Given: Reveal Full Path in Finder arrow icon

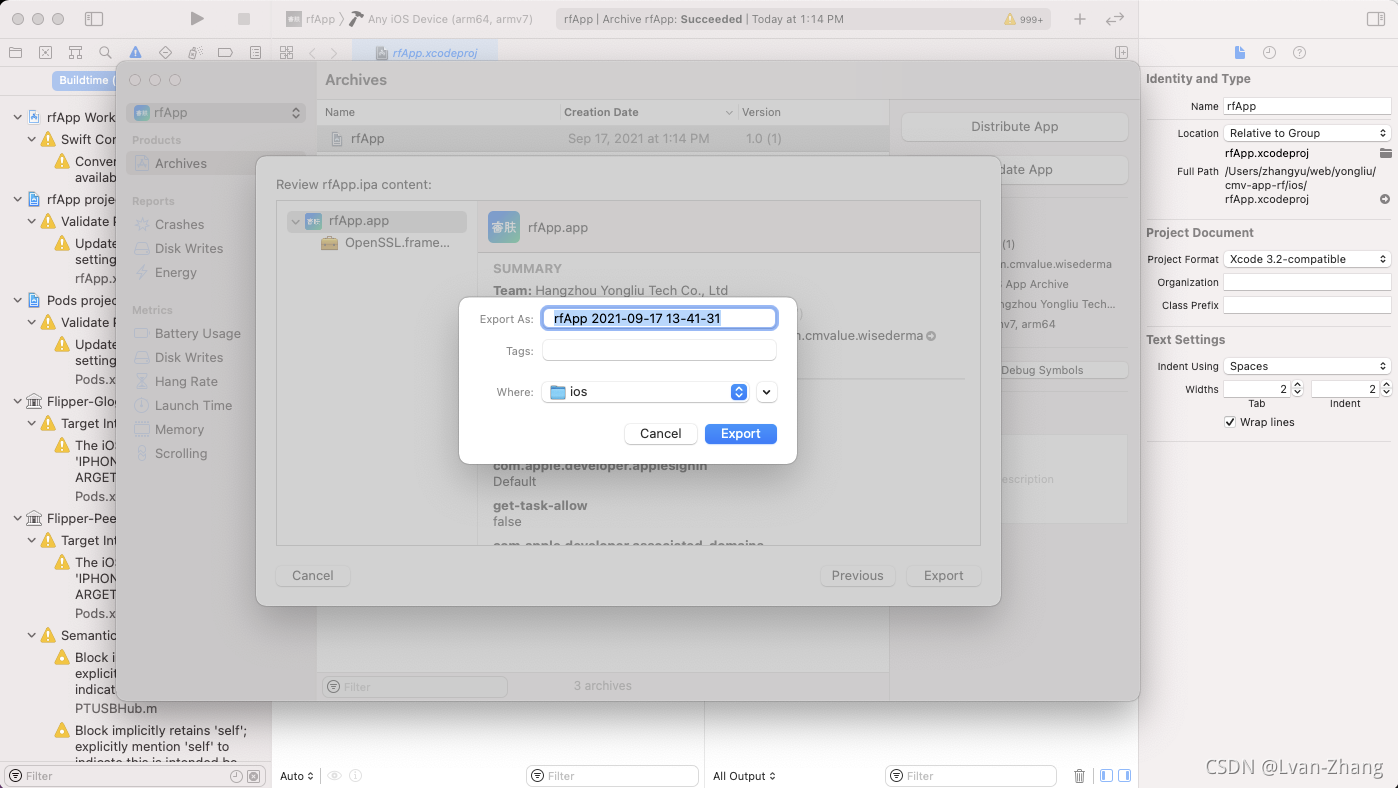Looking at the screenshot, I should [x=1385, y=199].
